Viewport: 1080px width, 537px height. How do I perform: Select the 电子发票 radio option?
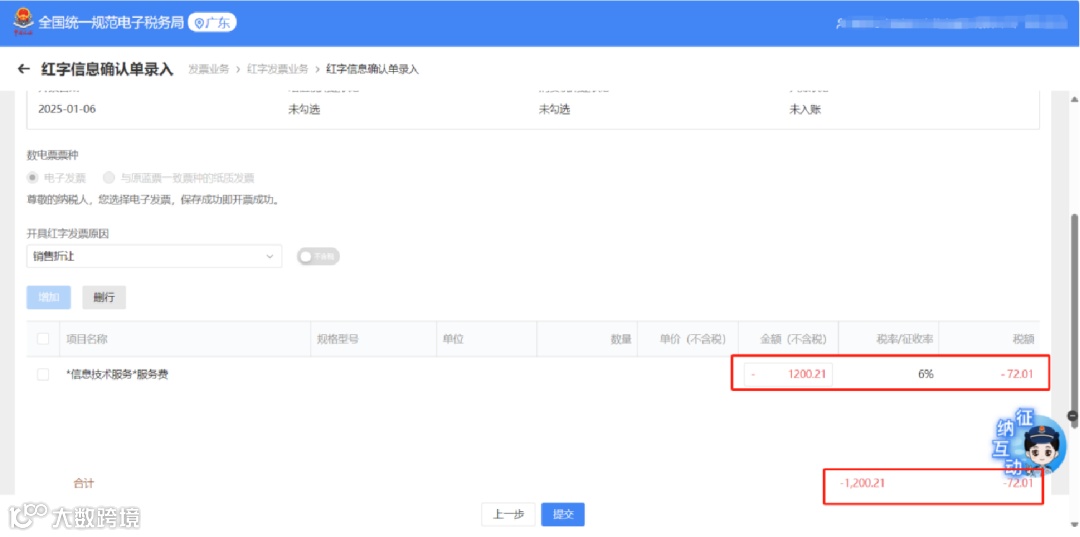pyautogui.click(x=32, y=178)
